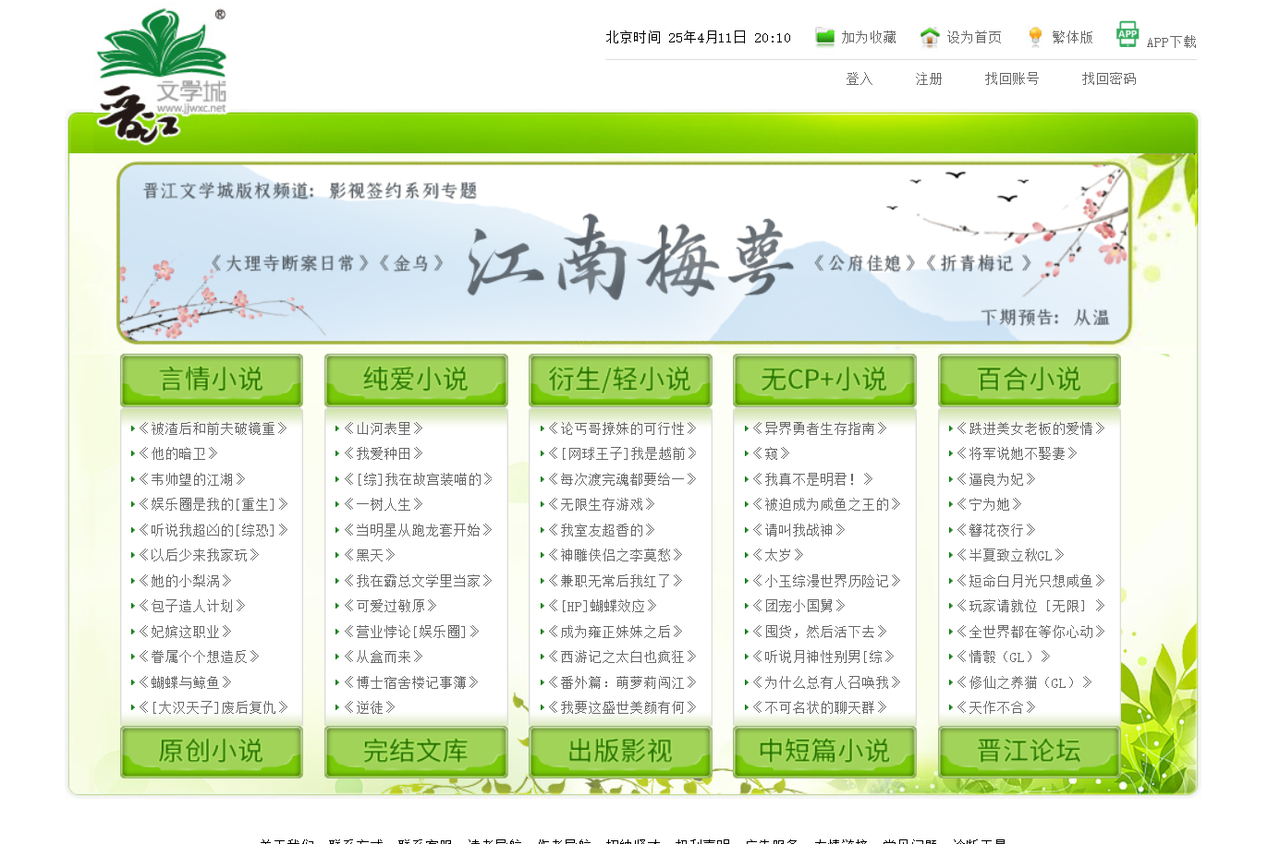
Task: Open the 完结文库 button
Action: (416, 752)
